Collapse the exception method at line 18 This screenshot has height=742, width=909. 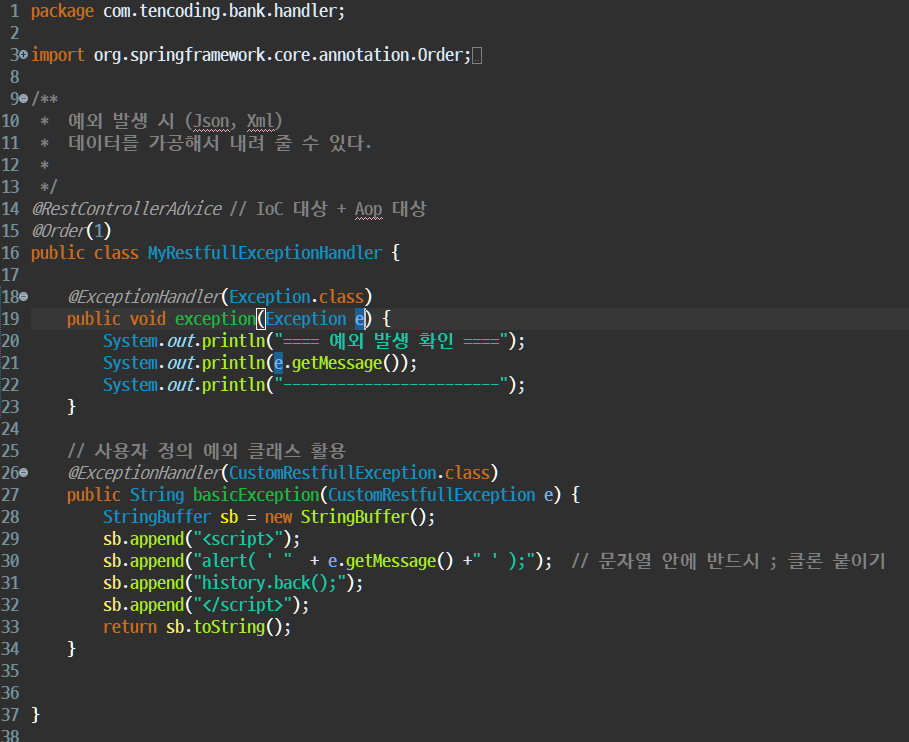[23, 296]
